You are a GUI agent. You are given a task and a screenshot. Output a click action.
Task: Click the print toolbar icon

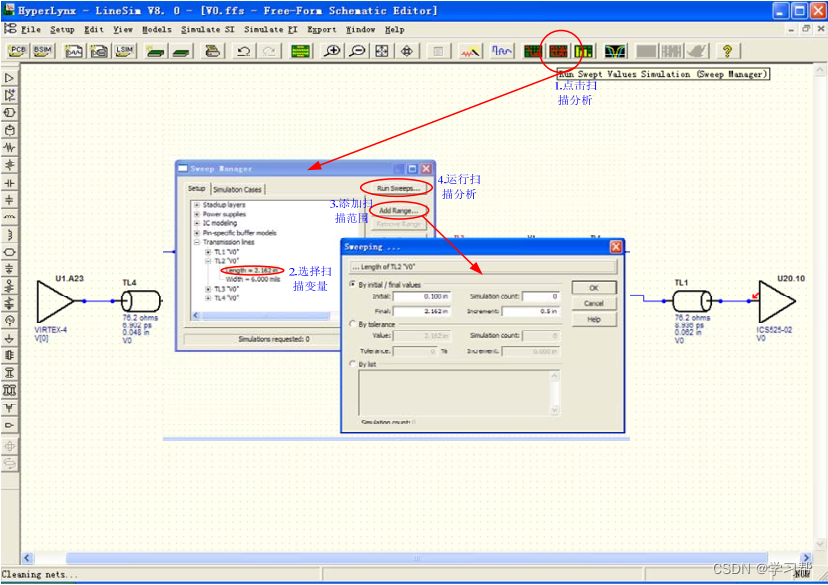click(212, 51)
